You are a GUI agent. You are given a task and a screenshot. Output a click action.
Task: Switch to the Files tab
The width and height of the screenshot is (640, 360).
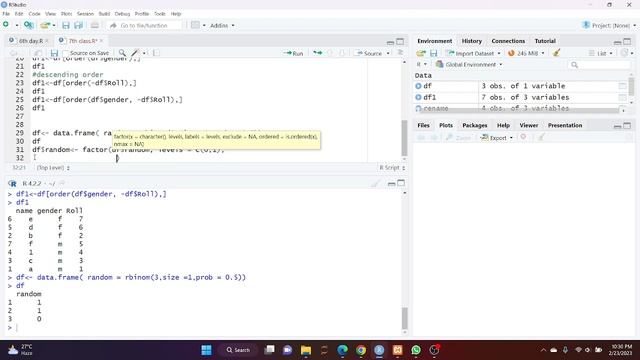coord(423,125)
